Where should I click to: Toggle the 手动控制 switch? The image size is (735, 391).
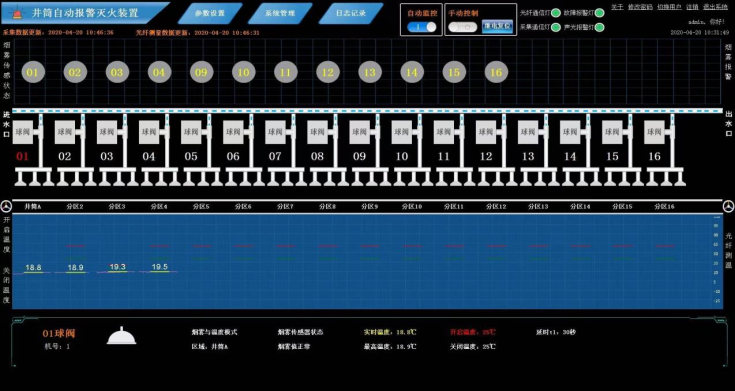click(462, 27)
